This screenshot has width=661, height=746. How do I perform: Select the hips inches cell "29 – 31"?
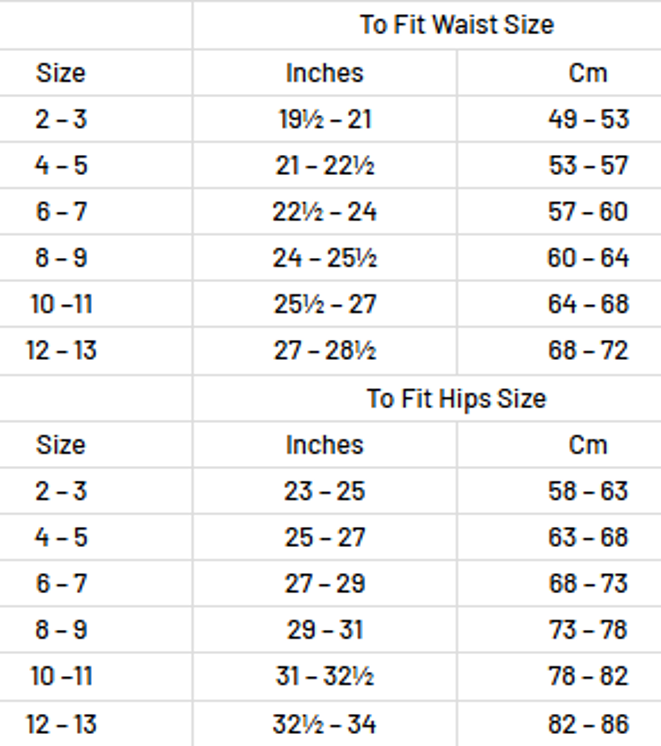[324, 630]
